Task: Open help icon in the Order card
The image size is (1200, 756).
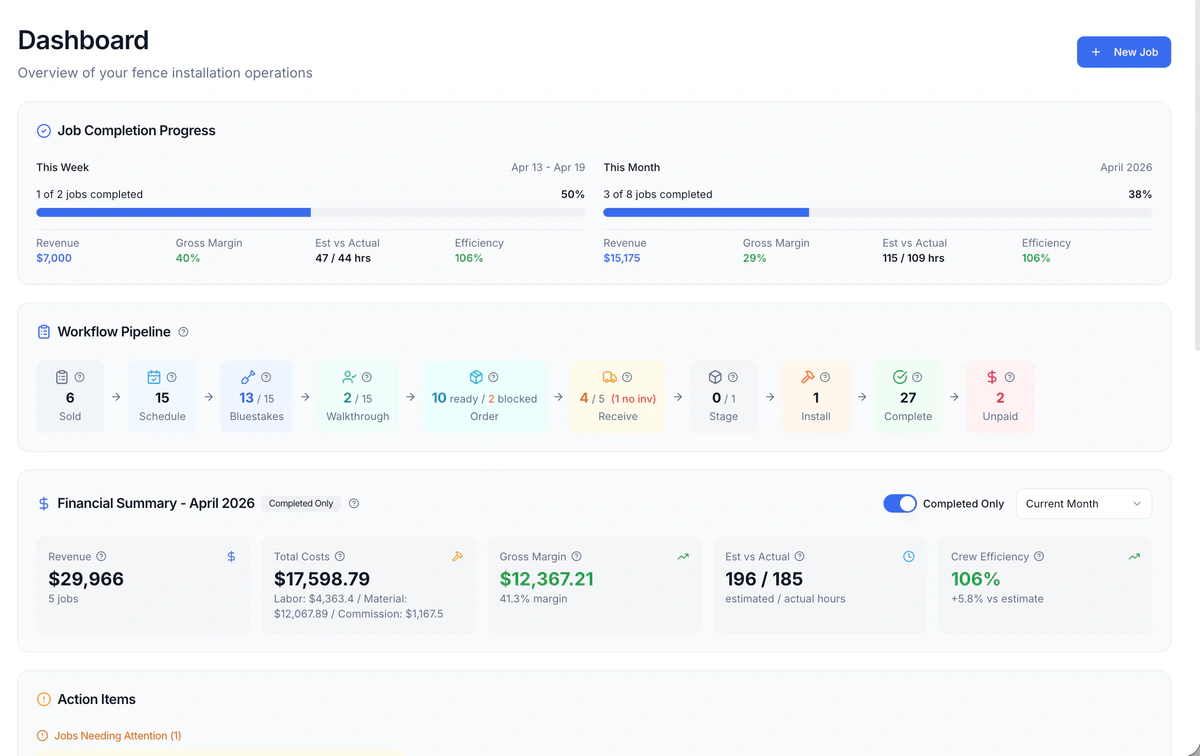Action: (494, 377)
